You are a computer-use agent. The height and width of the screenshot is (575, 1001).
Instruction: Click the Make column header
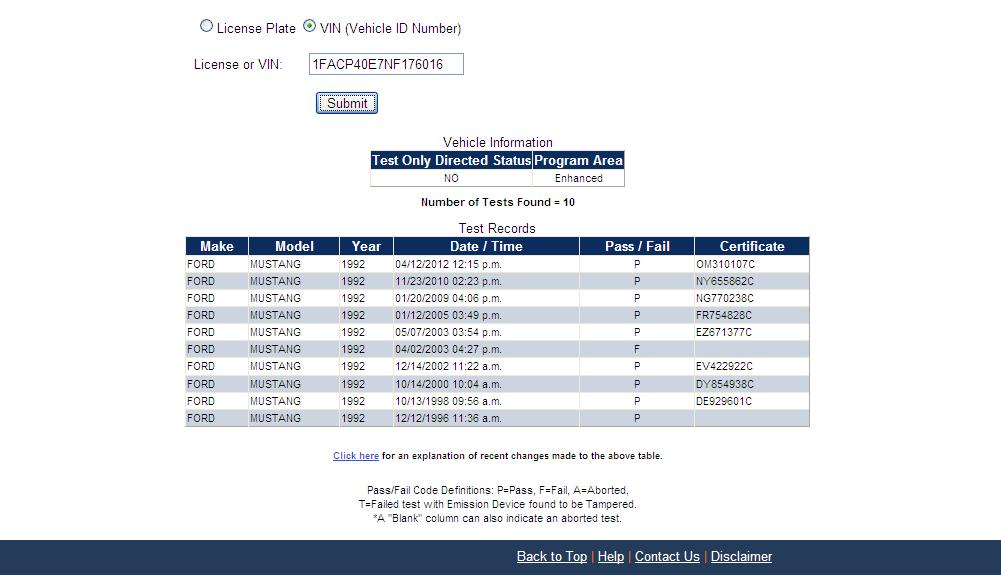(x=217, y=246)
